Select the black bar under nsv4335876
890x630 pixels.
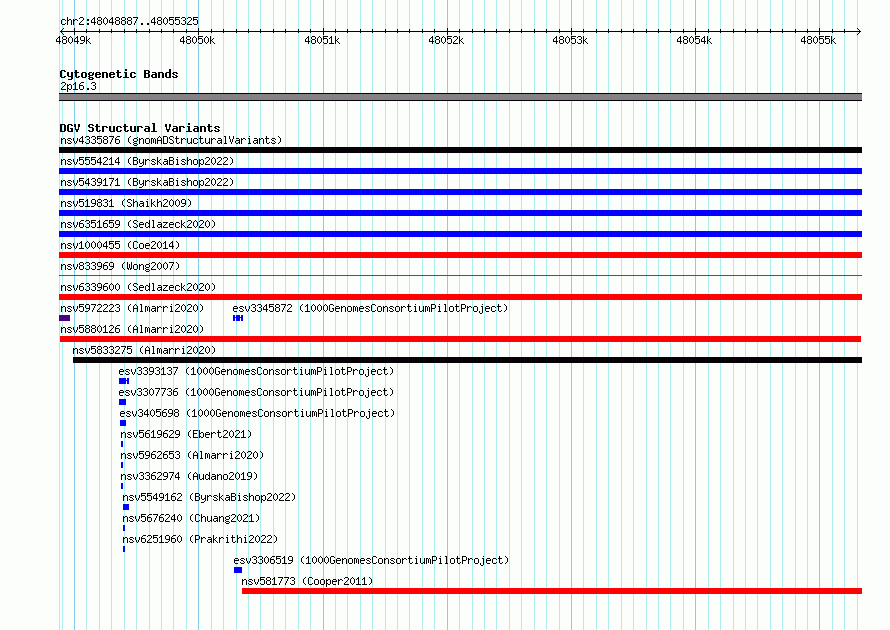coord(460,150)
